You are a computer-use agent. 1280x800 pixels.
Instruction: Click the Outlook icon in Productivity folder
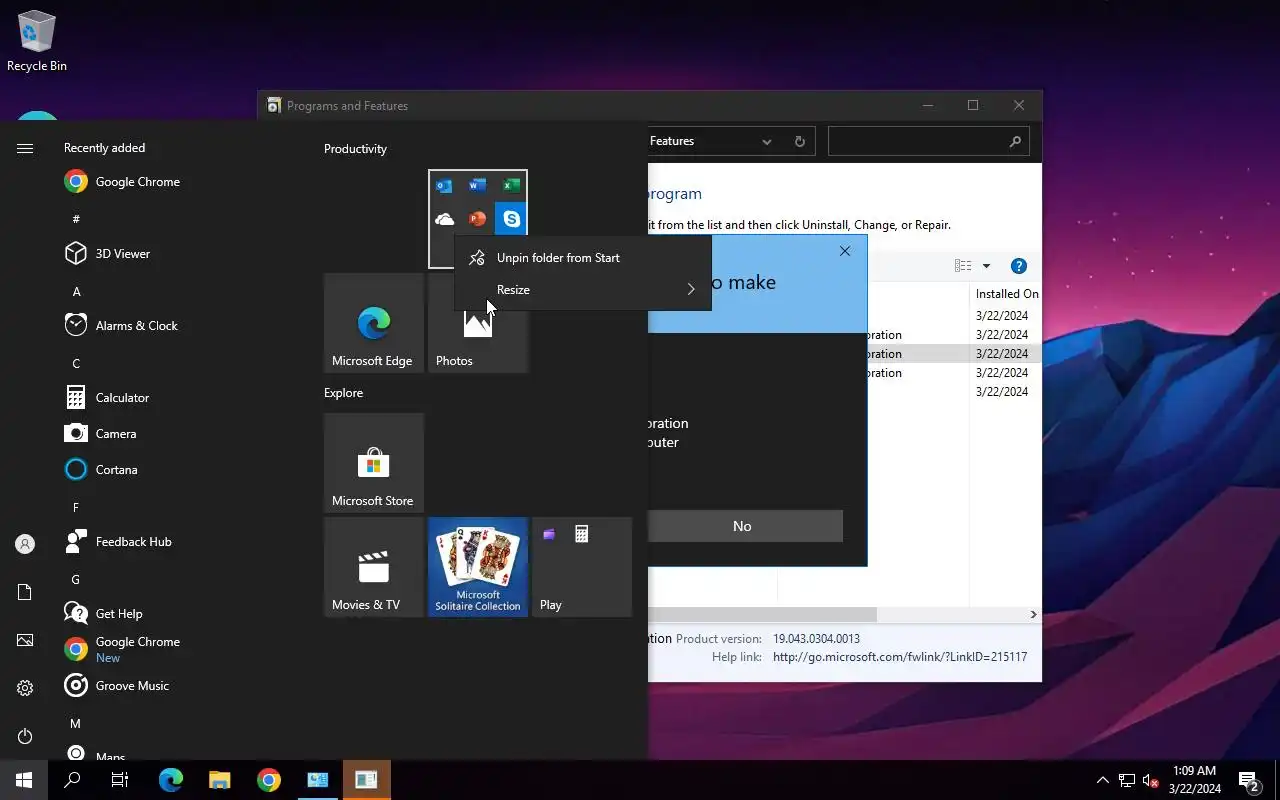444,186
